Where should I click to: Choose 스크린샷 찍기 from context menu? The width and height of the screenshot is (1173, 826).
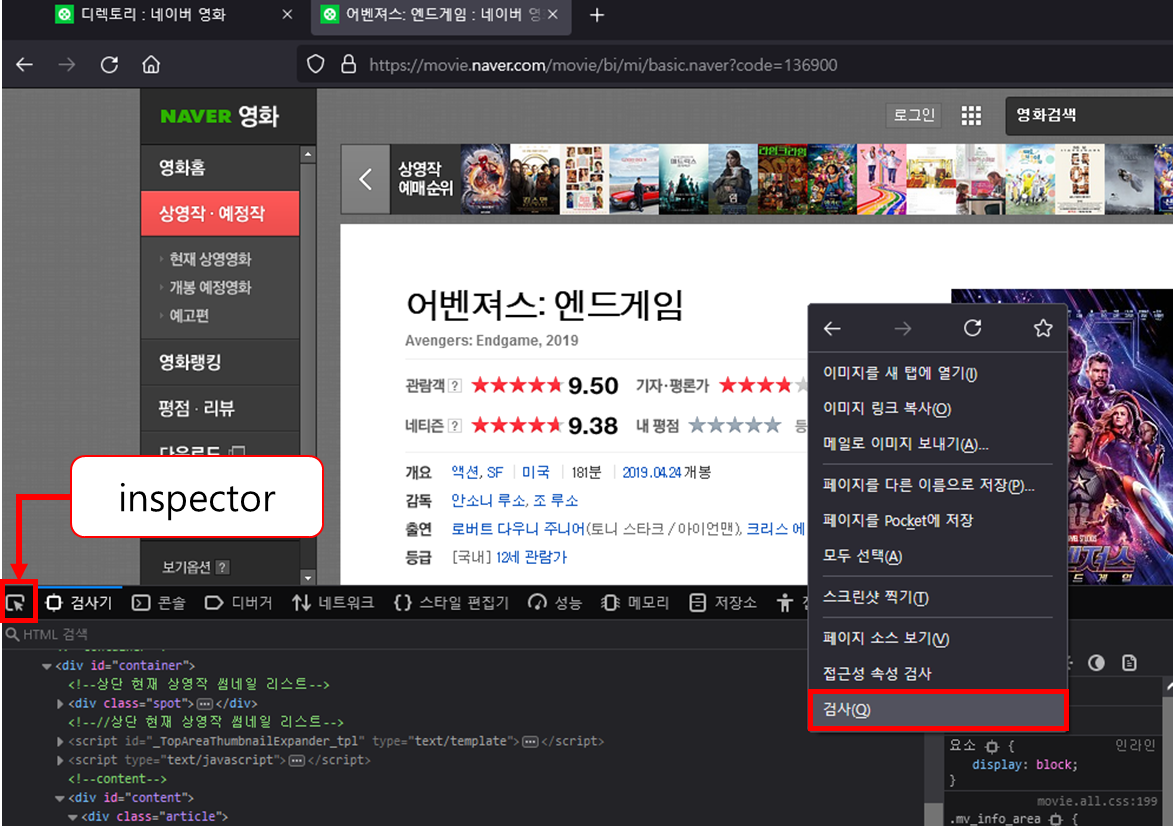click(937, 597)
